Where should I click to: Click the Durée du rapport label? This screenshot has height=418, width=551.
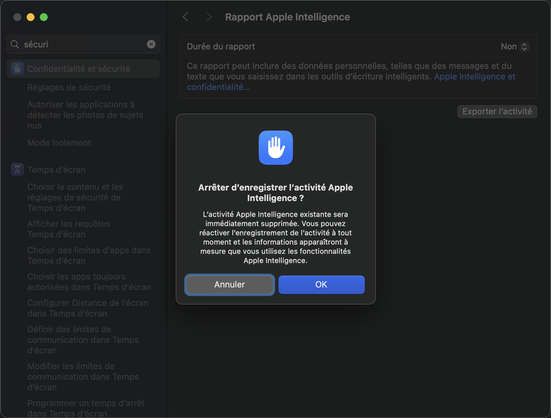point(221,47)
